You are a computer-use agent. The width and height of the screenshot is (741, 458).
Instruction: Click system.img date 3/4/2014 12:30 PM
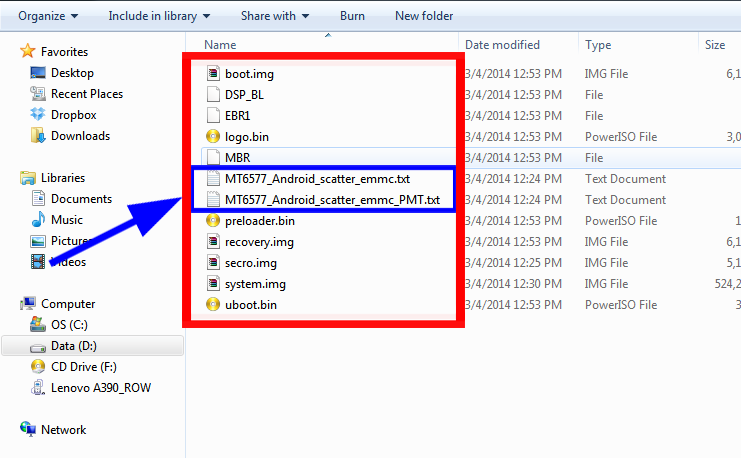(x=514, y=284)
